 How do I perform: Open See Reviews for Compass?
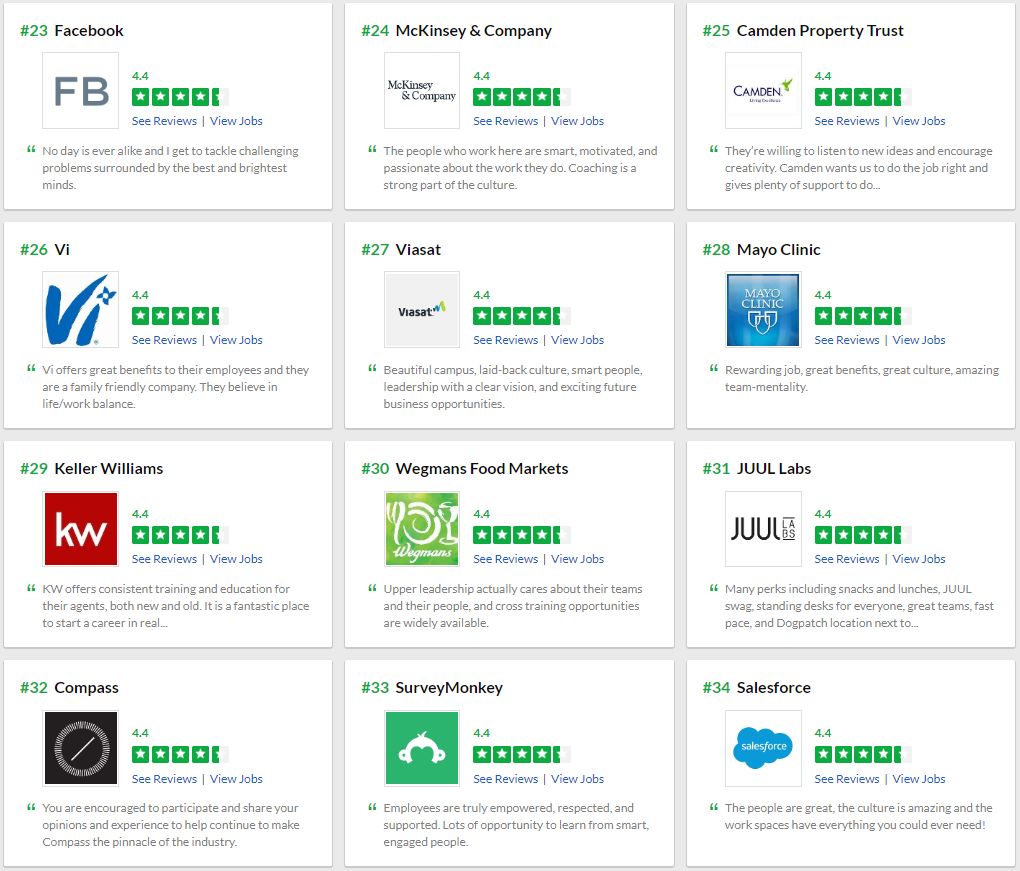(164, 779)
